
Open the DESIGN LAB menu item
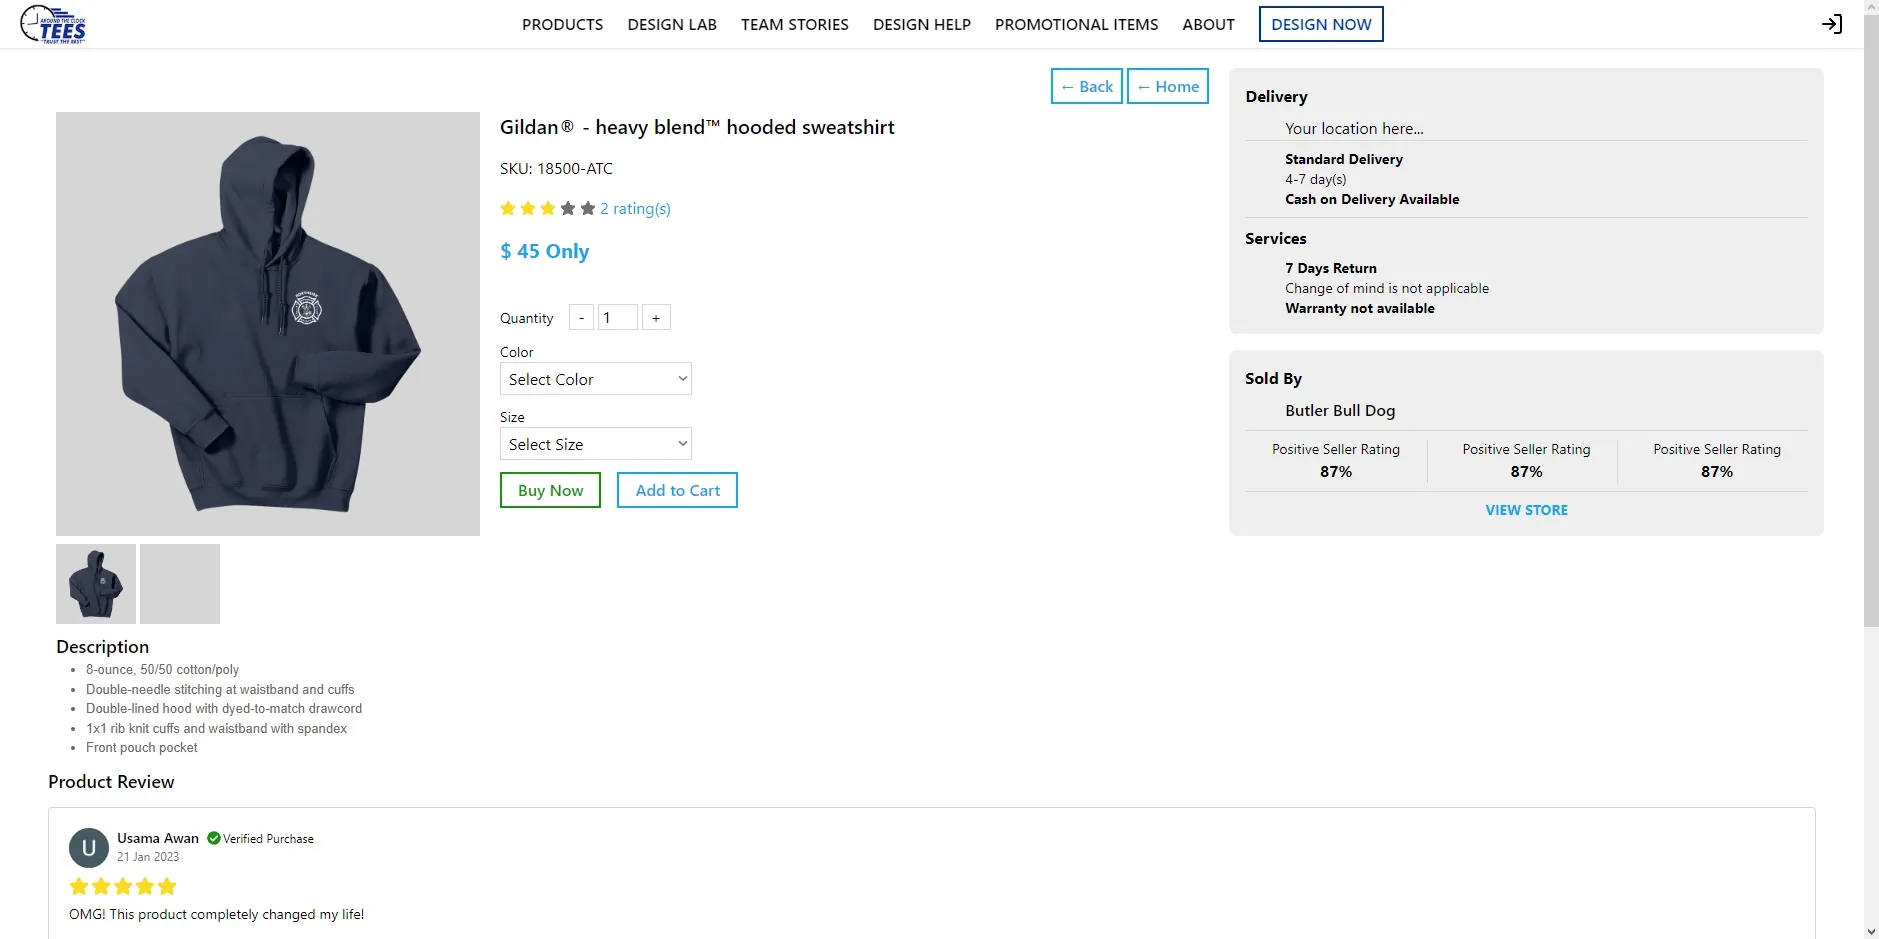click(x=672, y=24)
